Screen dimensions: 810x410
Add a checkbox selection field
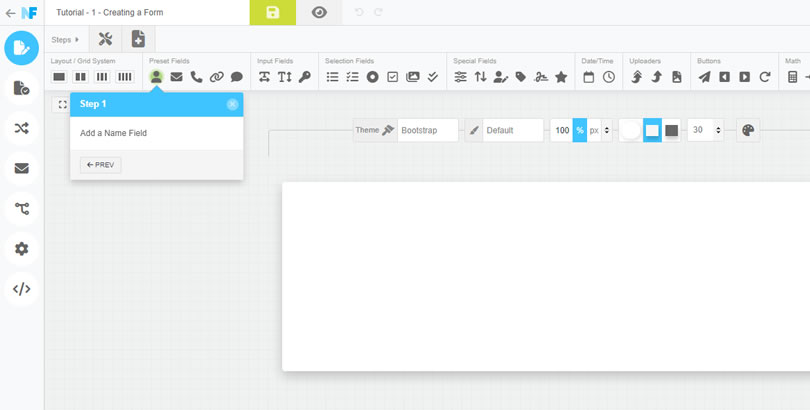click(x=393, y=77)
